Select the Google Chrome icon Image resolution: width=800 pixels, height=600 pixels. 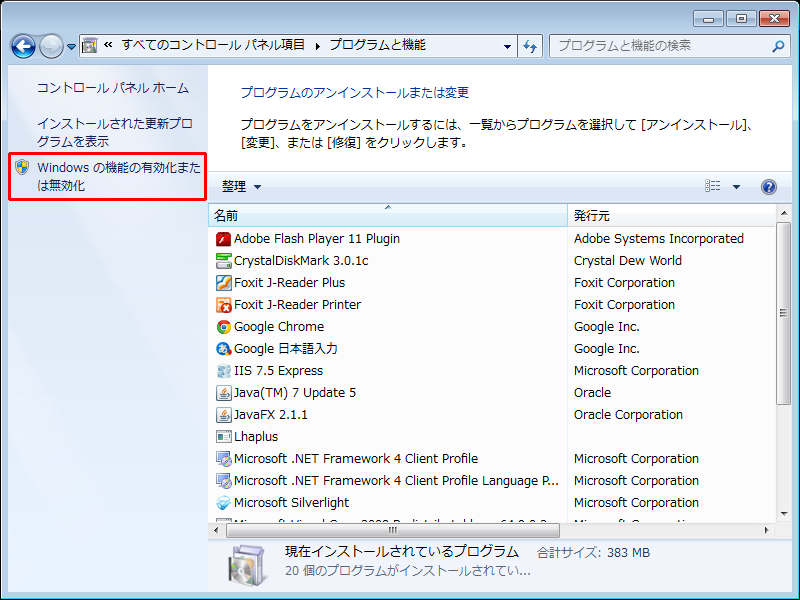tap(223, 327)
